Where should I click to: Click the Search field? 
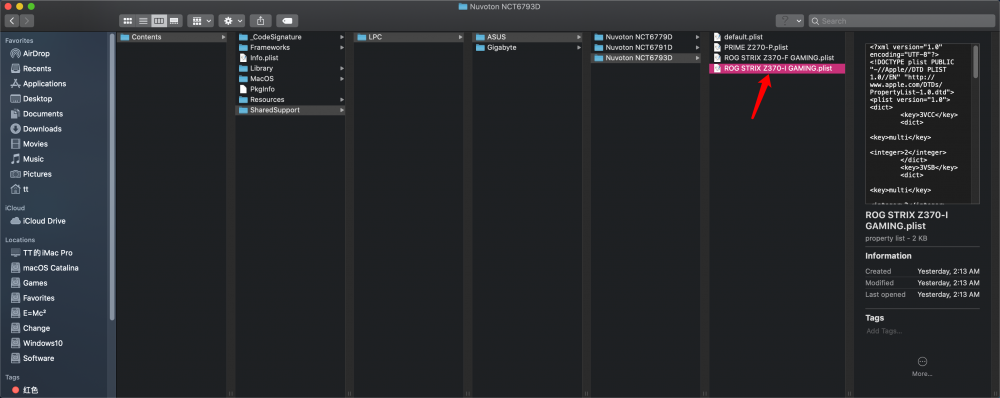click(902, 21)
